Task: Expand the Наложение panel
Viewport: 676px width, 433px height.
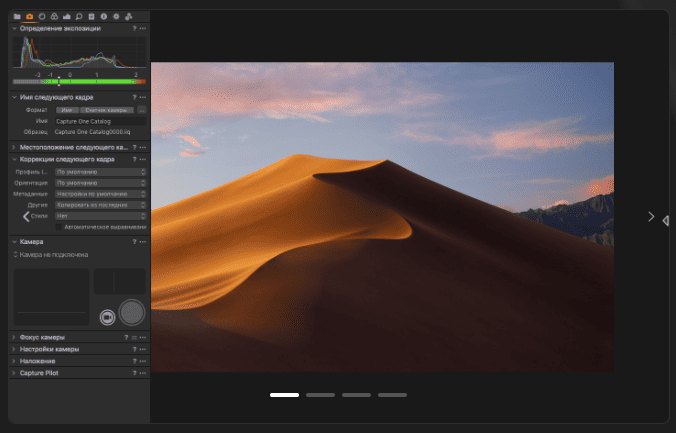Action: [14, 361]
